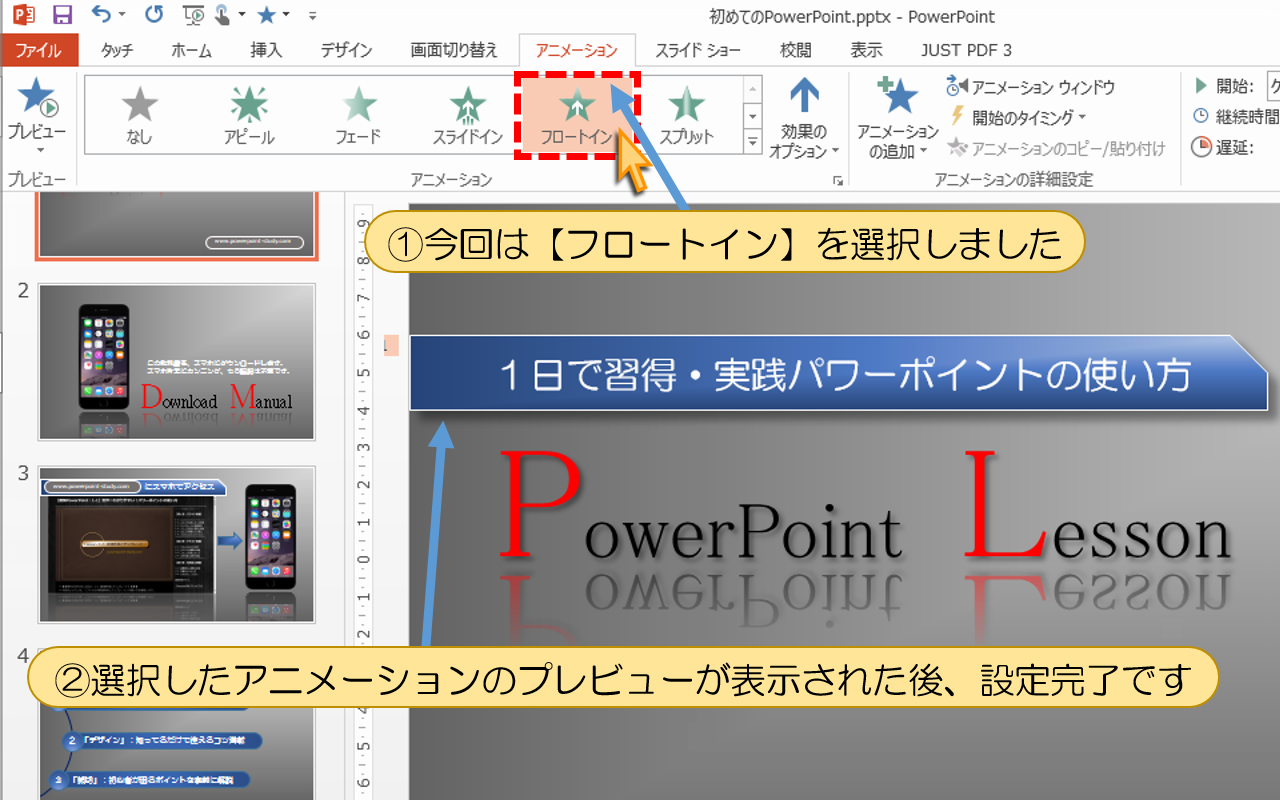
Task: Select slide 3 thumbnail
Action: click(x=177, y=544)
